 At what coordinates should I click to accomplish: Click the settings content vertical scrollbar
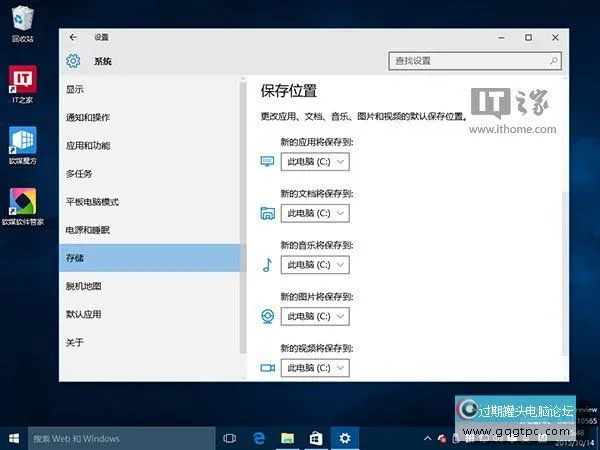563,250
